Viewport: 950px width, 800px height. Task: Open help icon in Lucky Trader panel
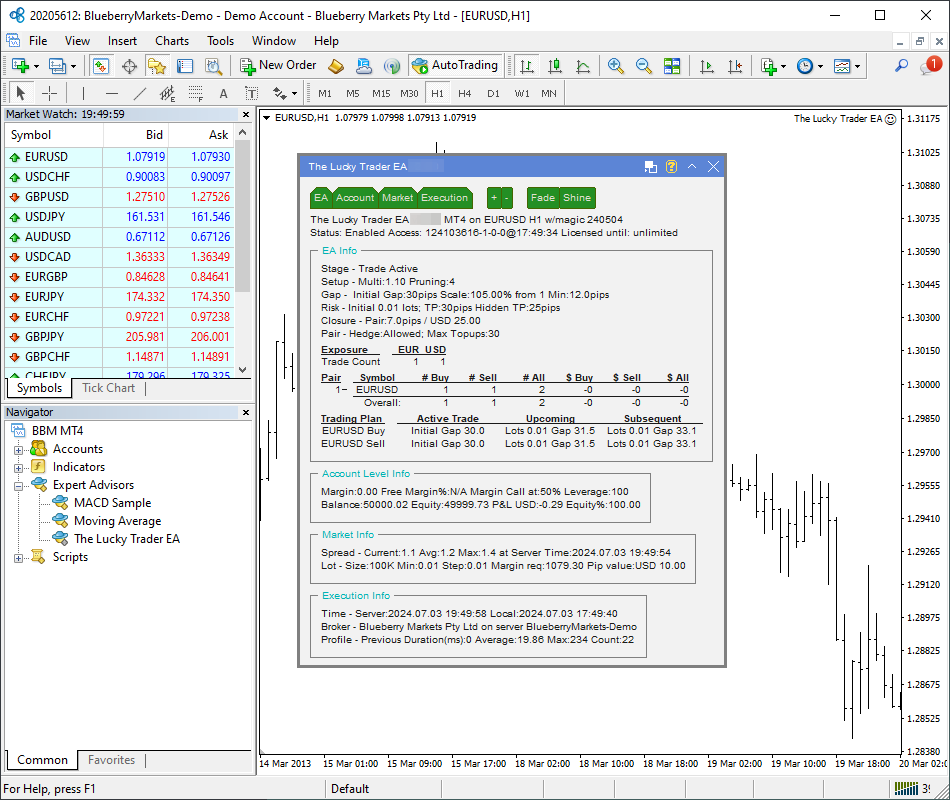click(x=671, y=167)
